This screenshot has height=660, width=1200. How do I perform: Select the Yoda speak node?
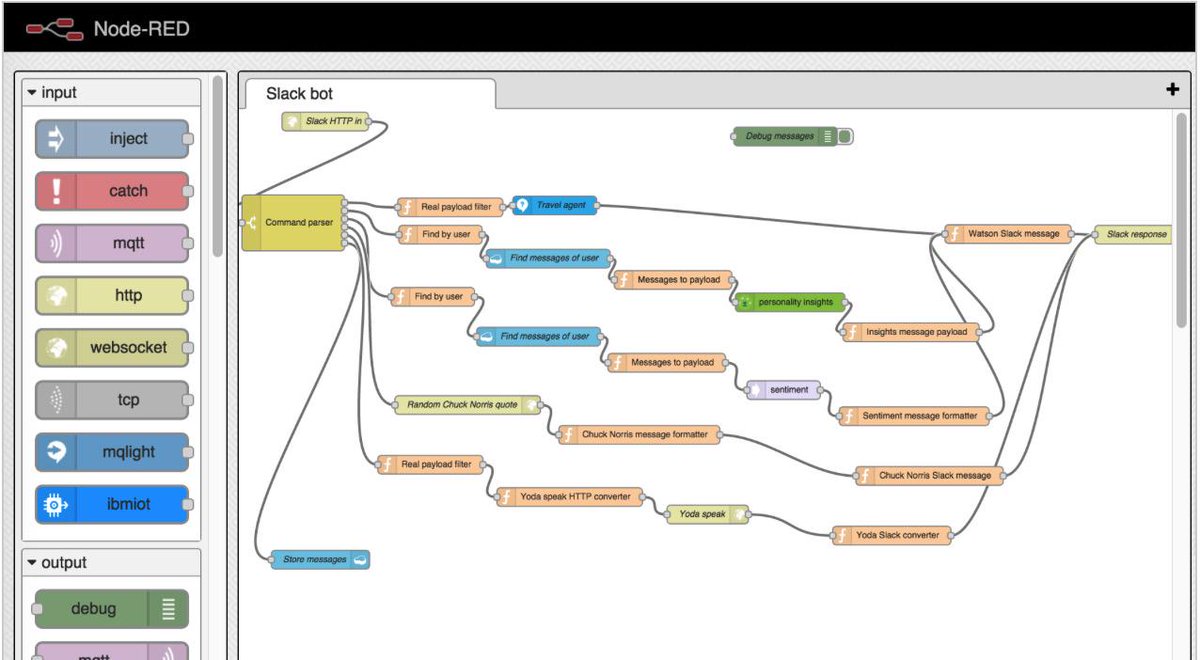coord(707,514)
